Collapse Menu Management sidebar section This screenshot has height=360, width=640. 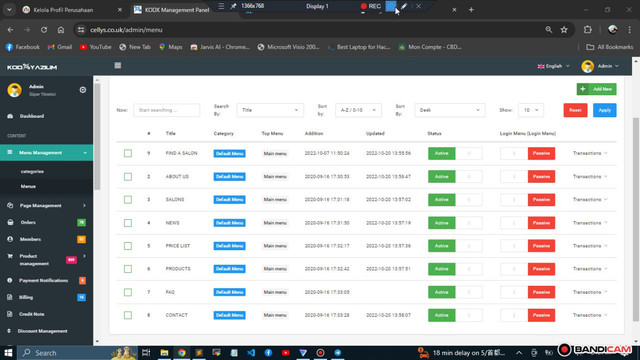47,153
